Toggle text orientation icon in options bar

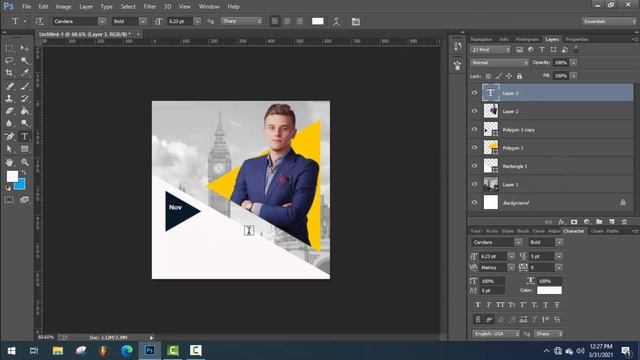[40, 21]
